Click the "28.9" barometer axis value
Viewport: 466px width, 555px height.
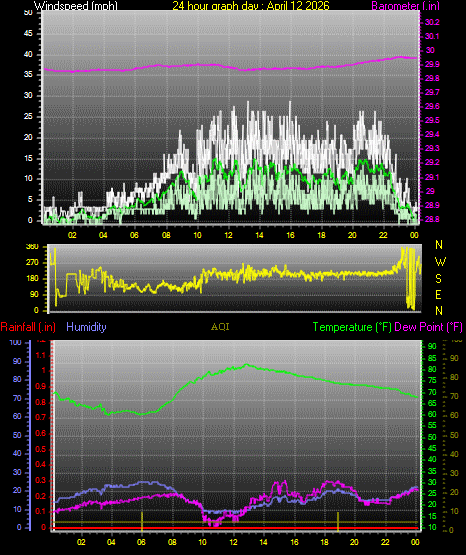coord(432,206)
